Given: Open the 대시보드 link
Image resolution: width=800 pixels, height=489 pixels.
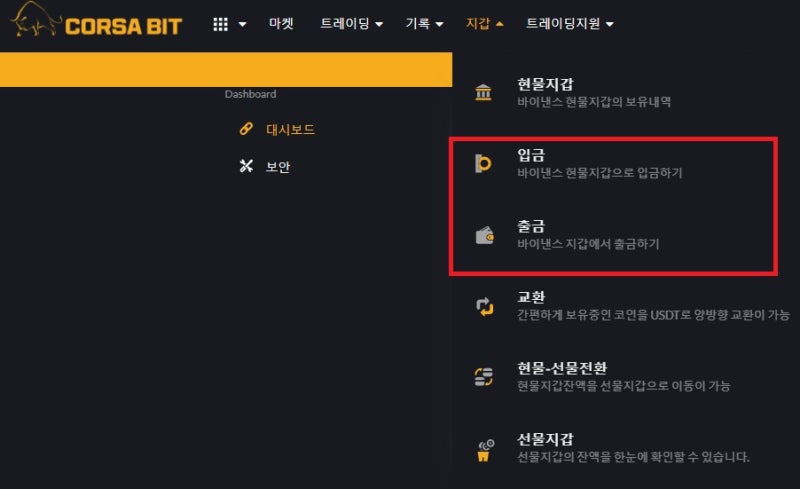Looking at the screenshot, I should click(x=290, y=130).
